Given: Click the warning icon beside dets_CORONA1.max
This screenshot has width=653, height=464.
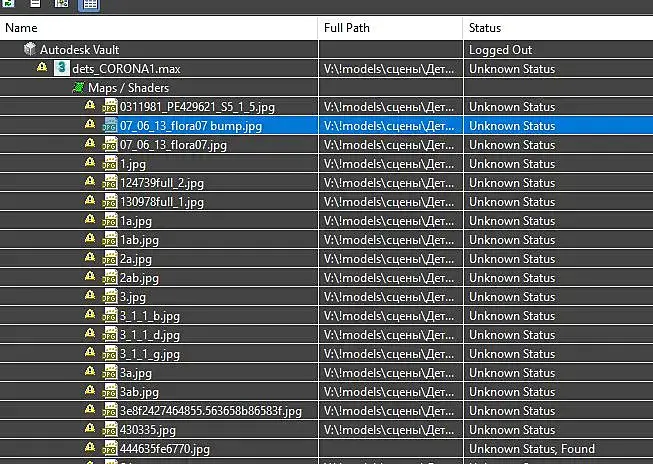Looking at the screenshot, I should tap(42, 67).
